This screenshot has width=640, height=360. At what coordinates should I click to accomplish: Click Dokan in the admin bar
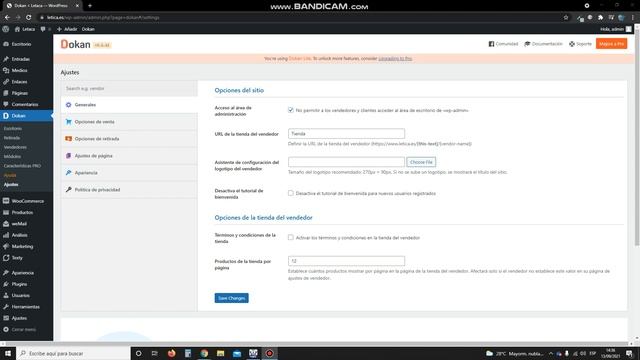pos(88,29)
